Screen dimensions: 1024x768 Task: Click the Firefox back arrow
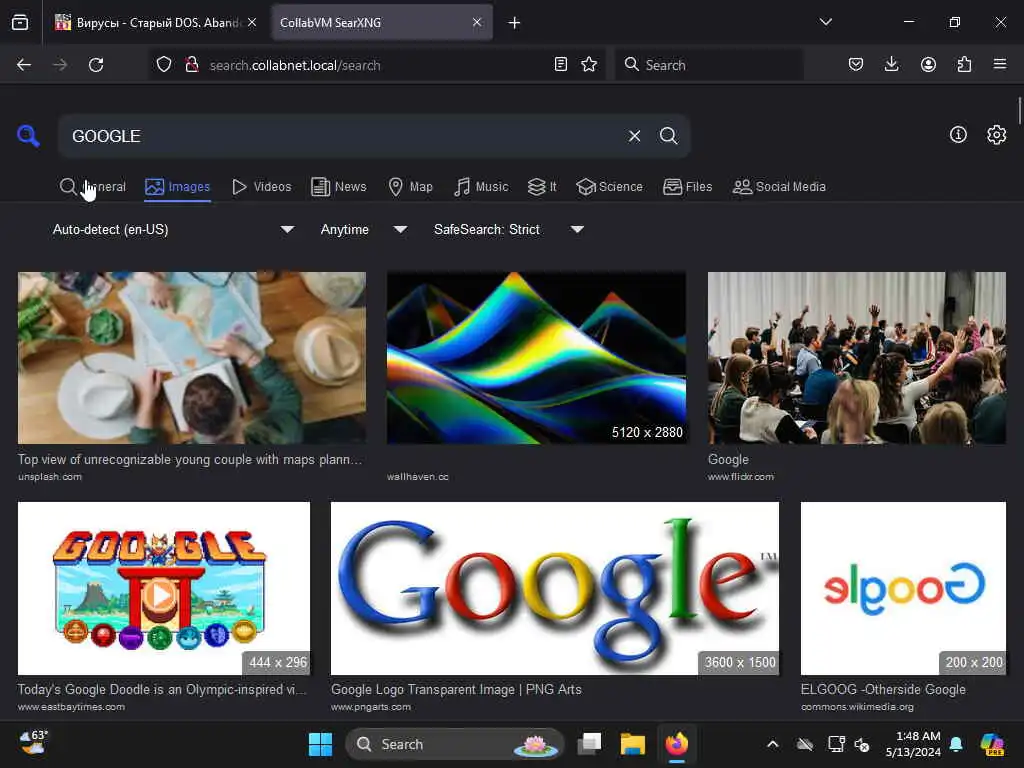(24, 65)
